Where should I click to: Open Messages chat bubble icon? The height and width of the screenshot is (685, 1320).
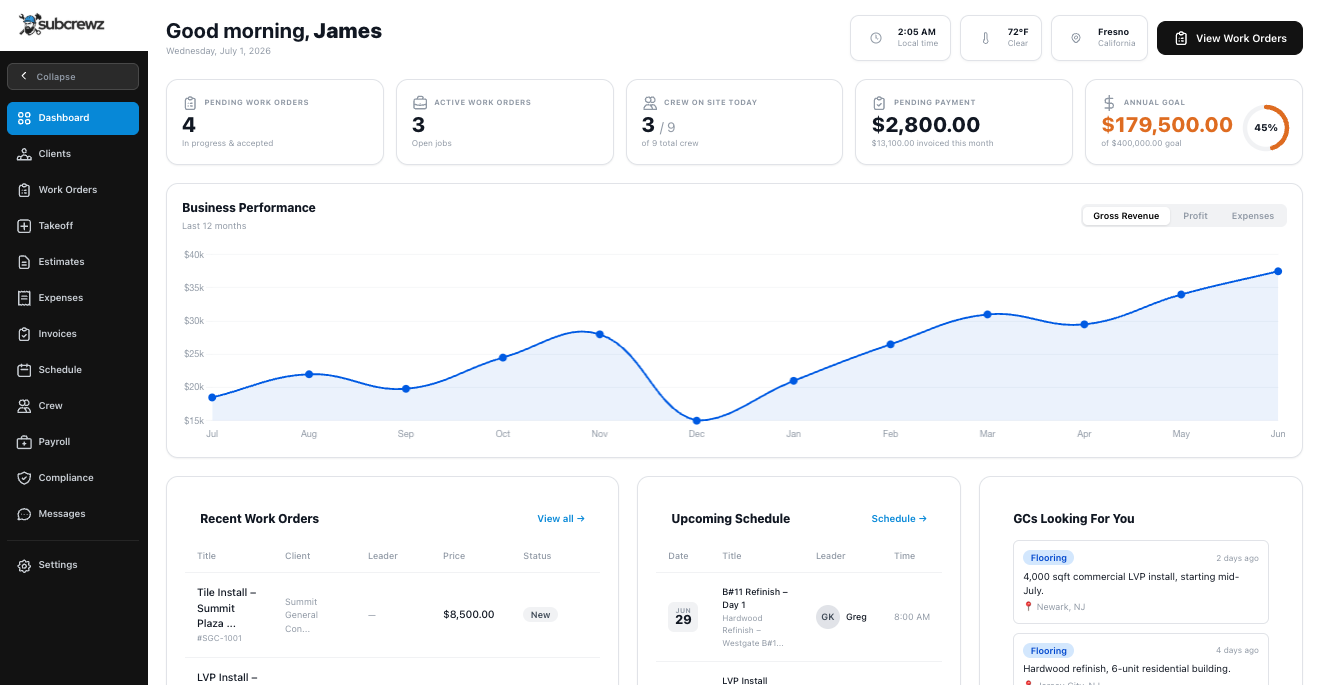click(24, 514)
